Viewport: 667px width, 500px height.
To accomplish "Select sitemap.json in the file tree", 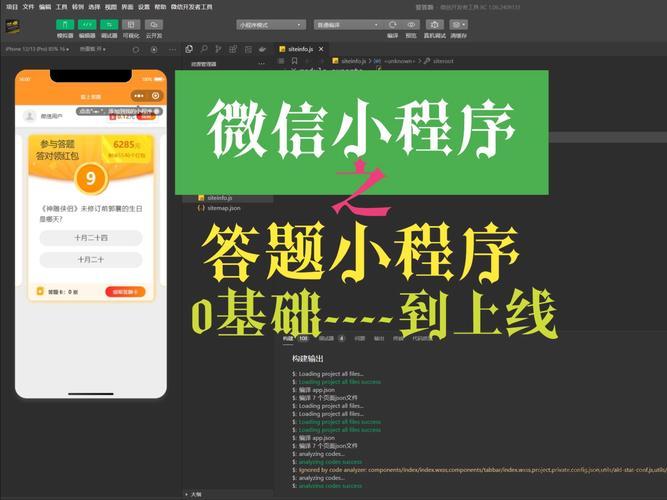I will pyautogui.click(x=222, y=208).
